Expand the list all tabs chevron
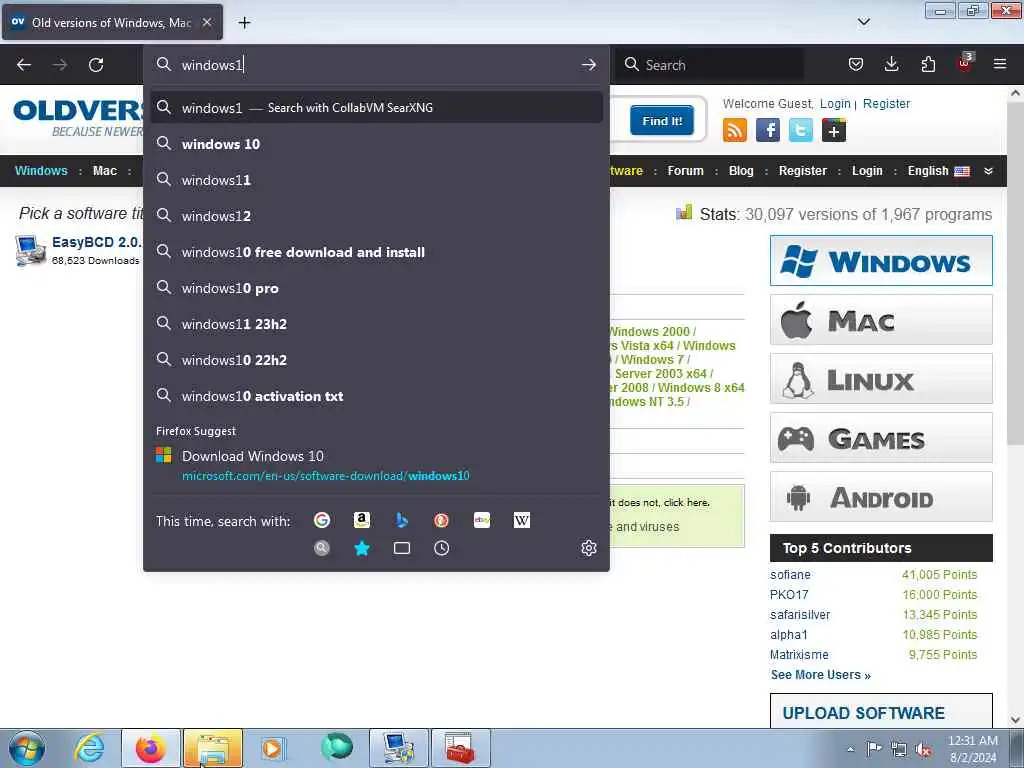1024x768 pixels. [x=863, y=22]
